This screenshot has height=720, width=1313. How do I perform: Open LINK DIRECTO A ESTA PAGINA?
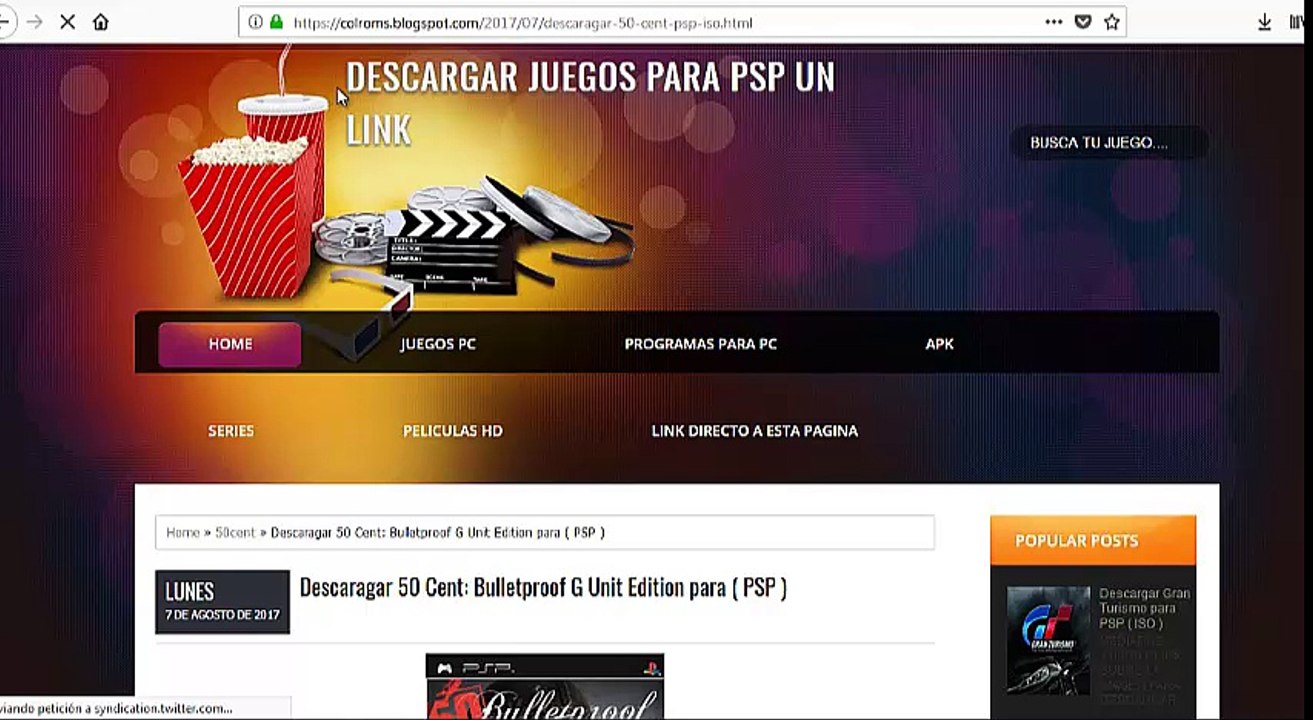coord(755,431)
